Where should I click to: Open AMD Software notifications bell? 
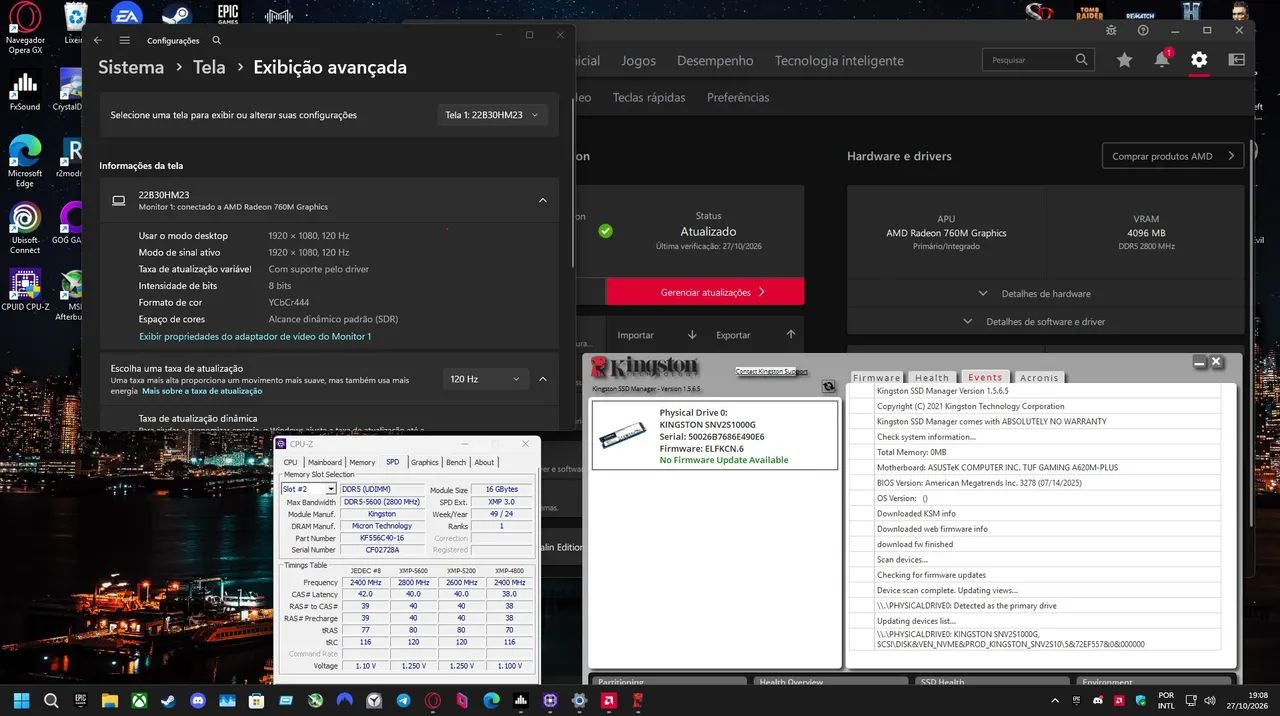click(1162, 60)
